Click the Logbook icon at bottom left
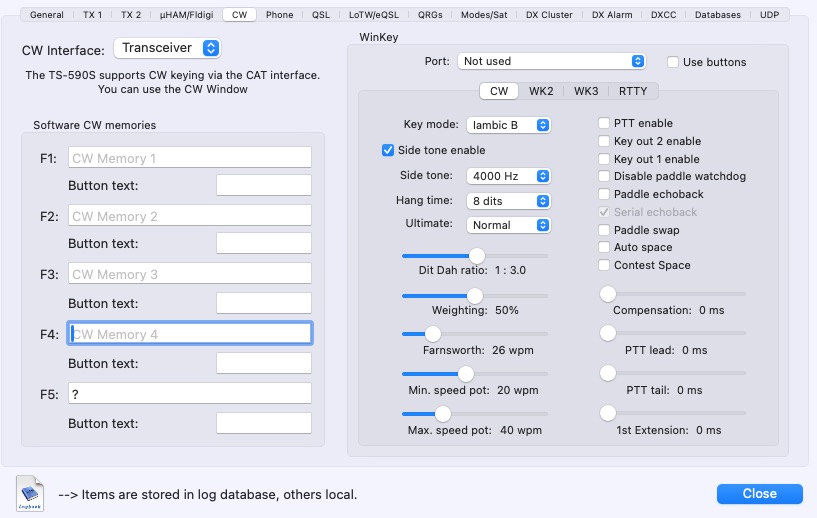Viewport: 817px width, 518px height. (x=30, y=494)
